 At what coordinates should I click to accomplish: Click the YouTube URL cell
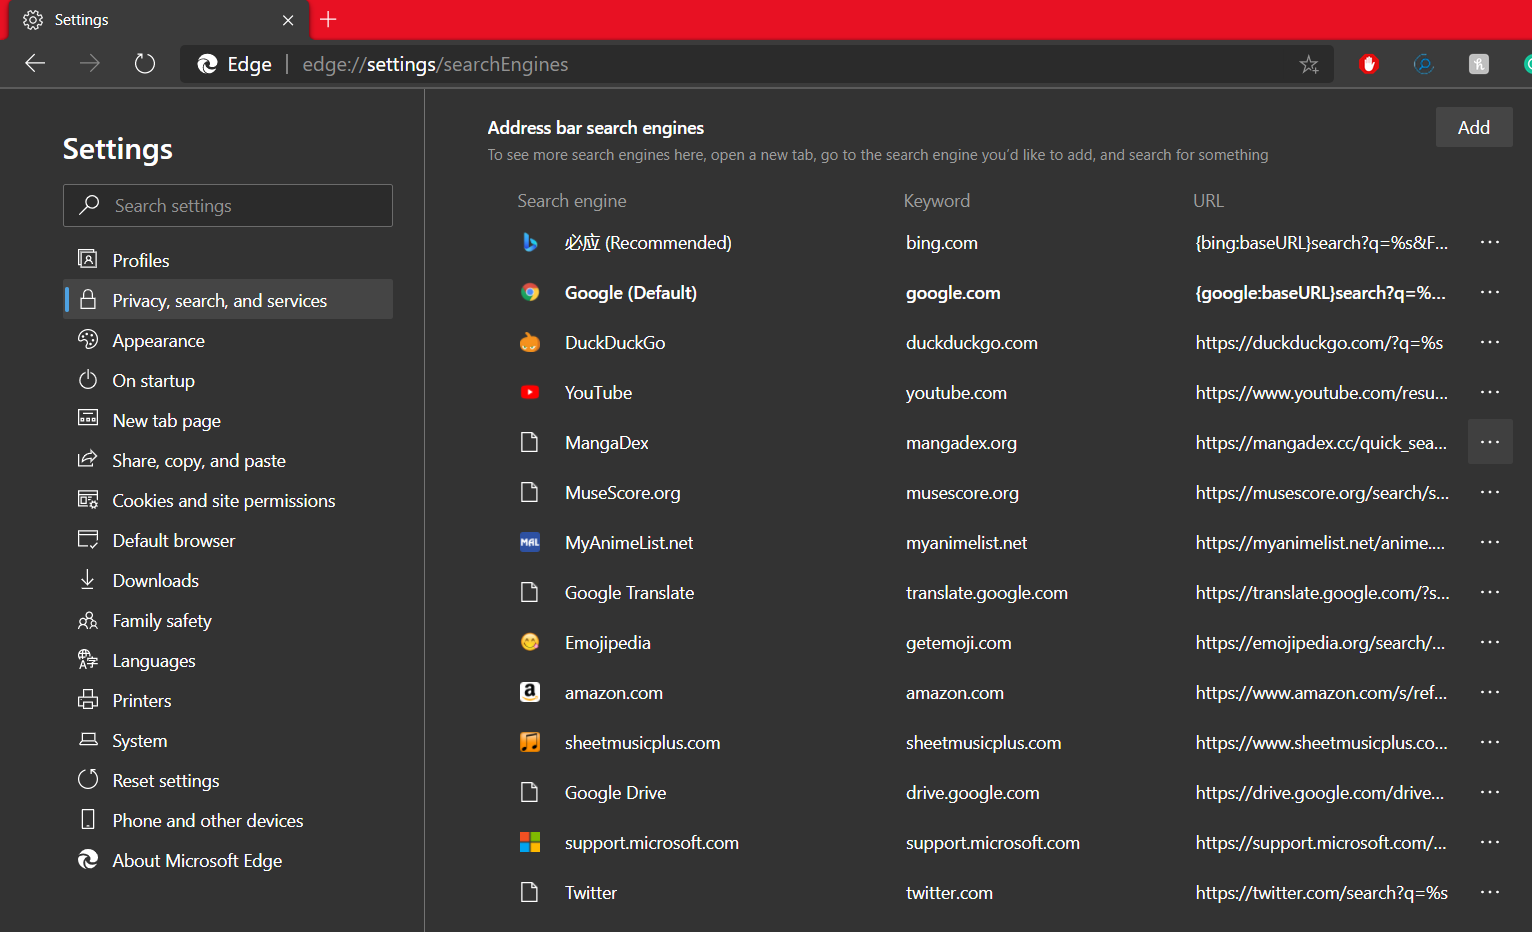[x=1322, y=393]
